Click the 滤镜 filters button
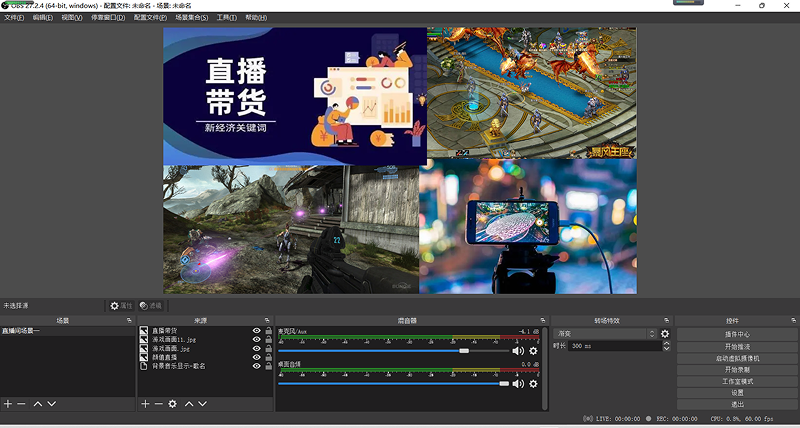This screenshot has height=428, width=800. tap(151, 306)
